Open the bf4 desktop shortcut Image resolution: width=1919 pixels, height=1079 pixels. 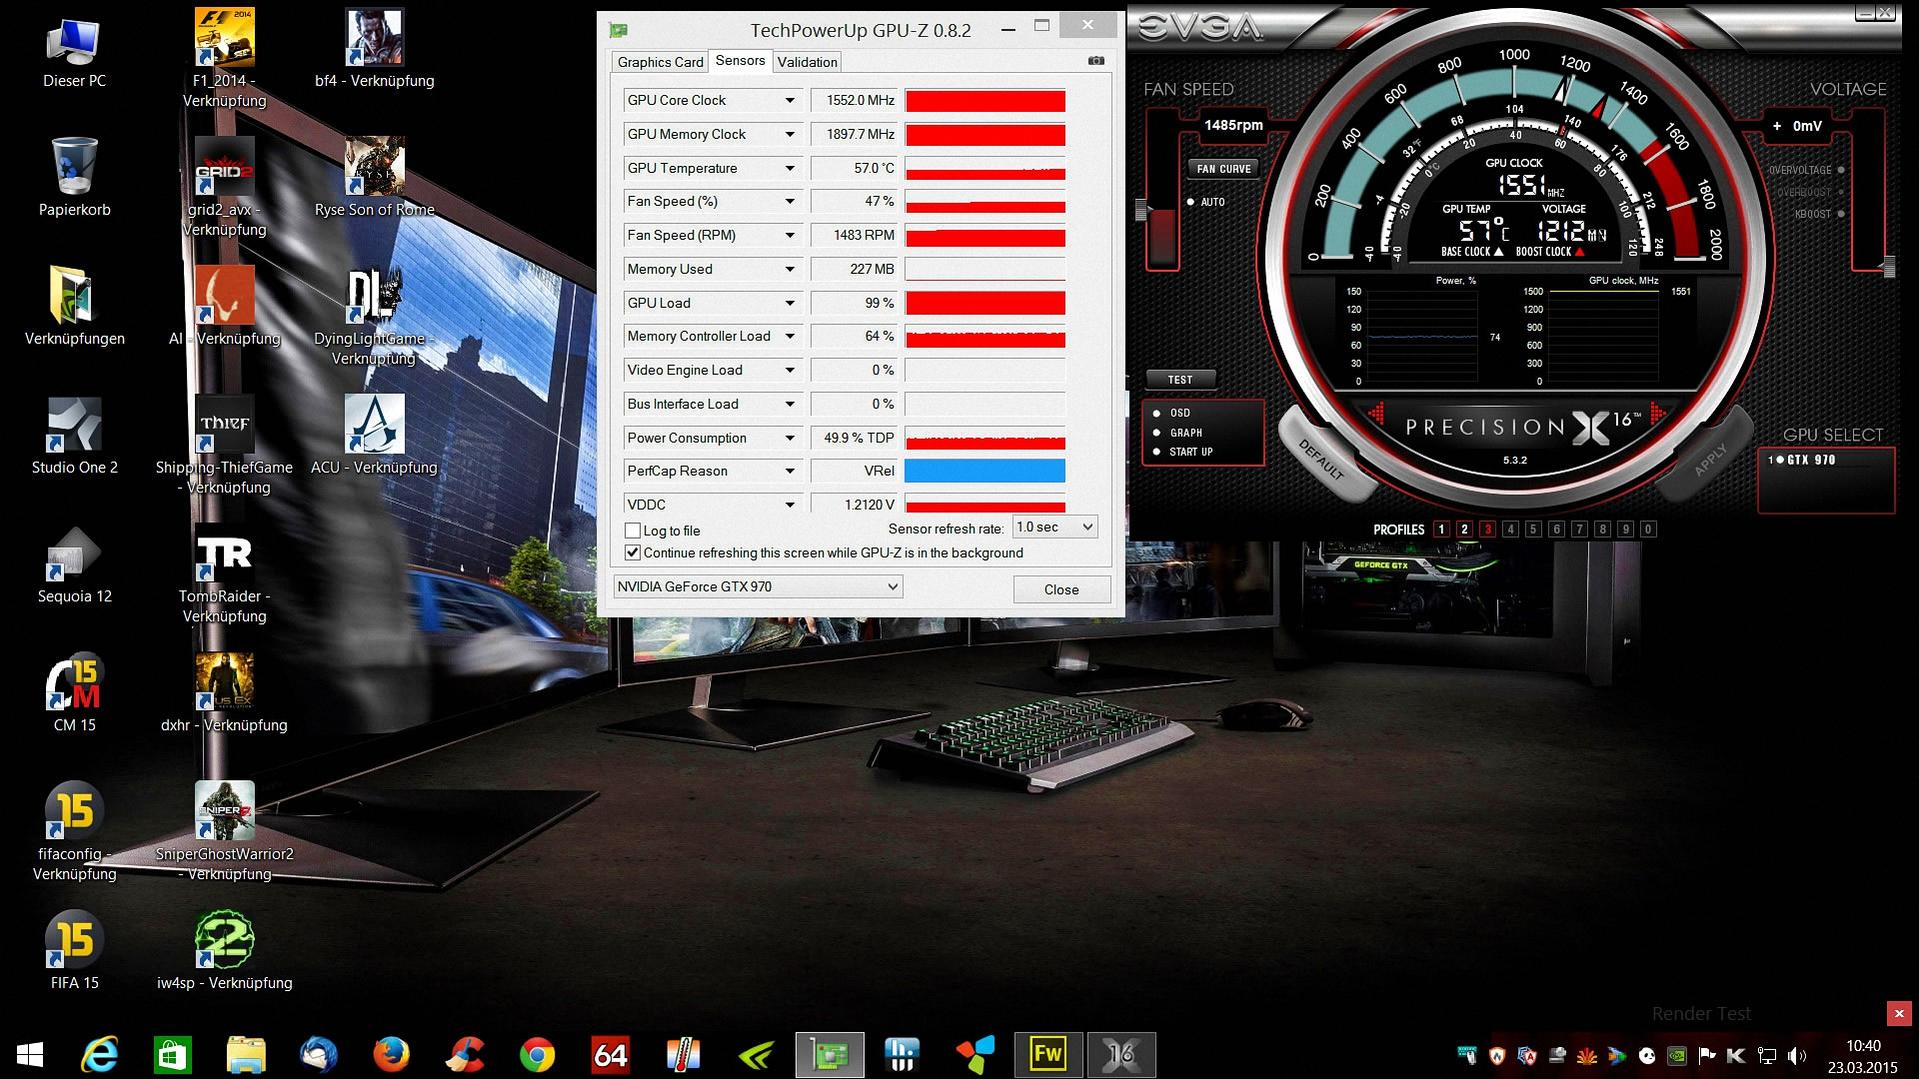374,37
